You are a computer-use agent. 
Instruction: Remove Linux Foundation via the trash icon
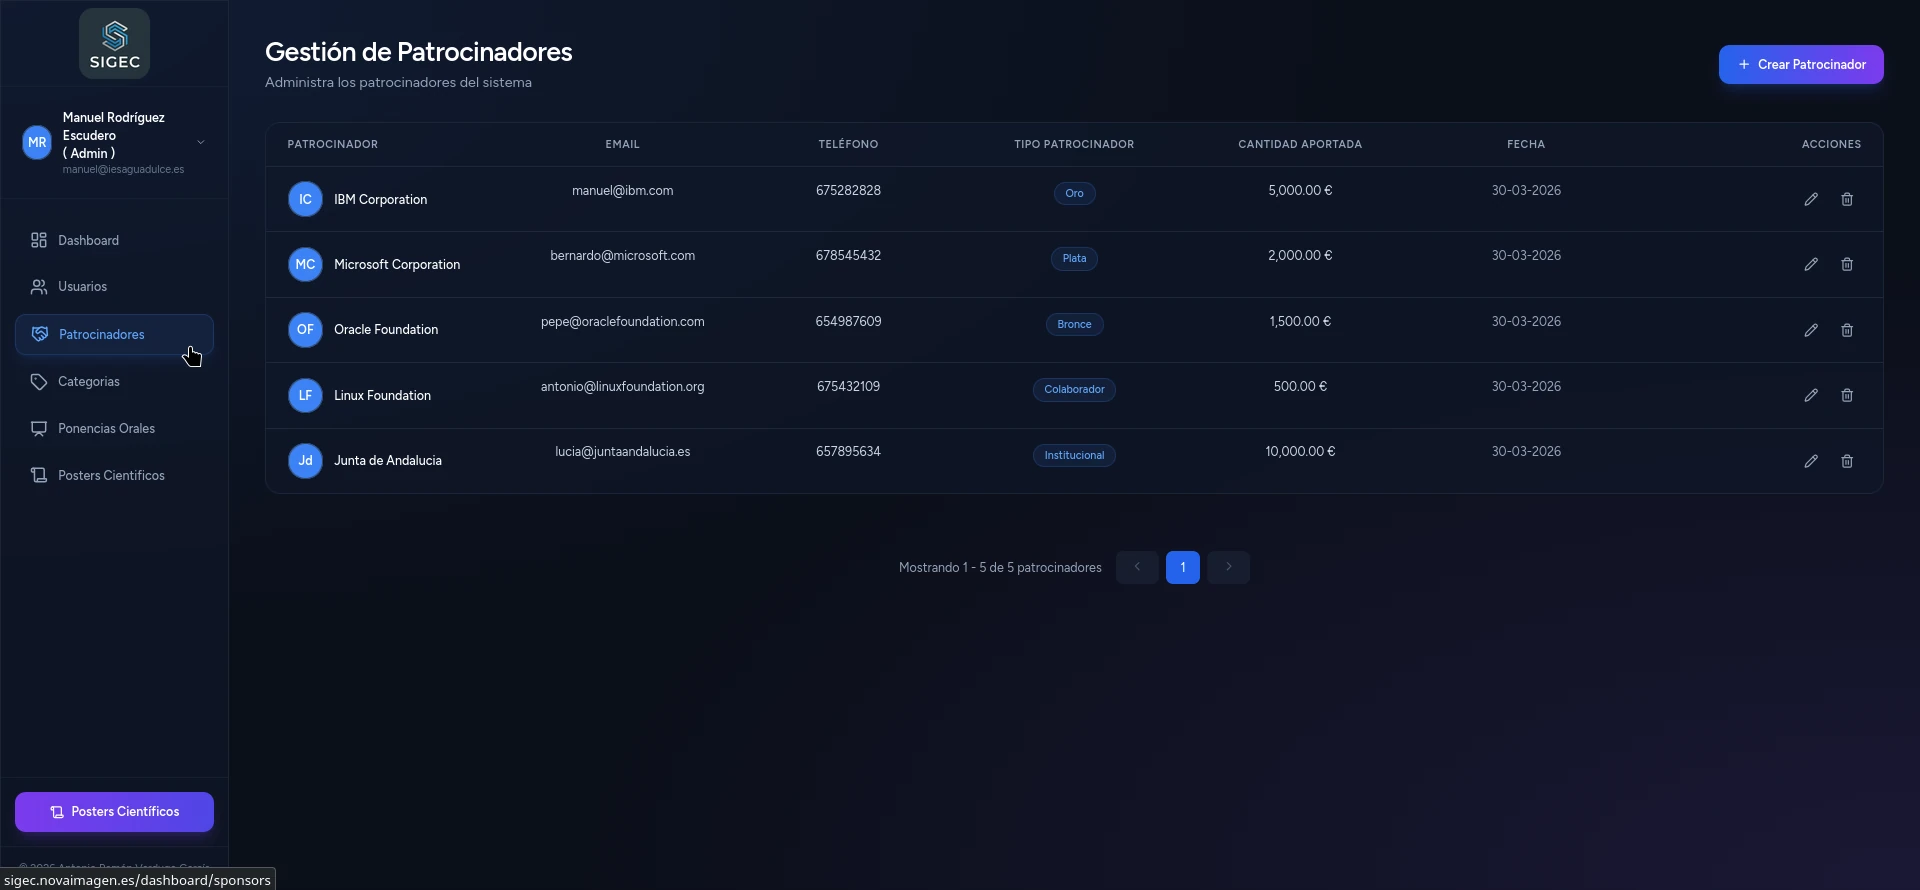pyautogui.click(x=1846, y=395)
